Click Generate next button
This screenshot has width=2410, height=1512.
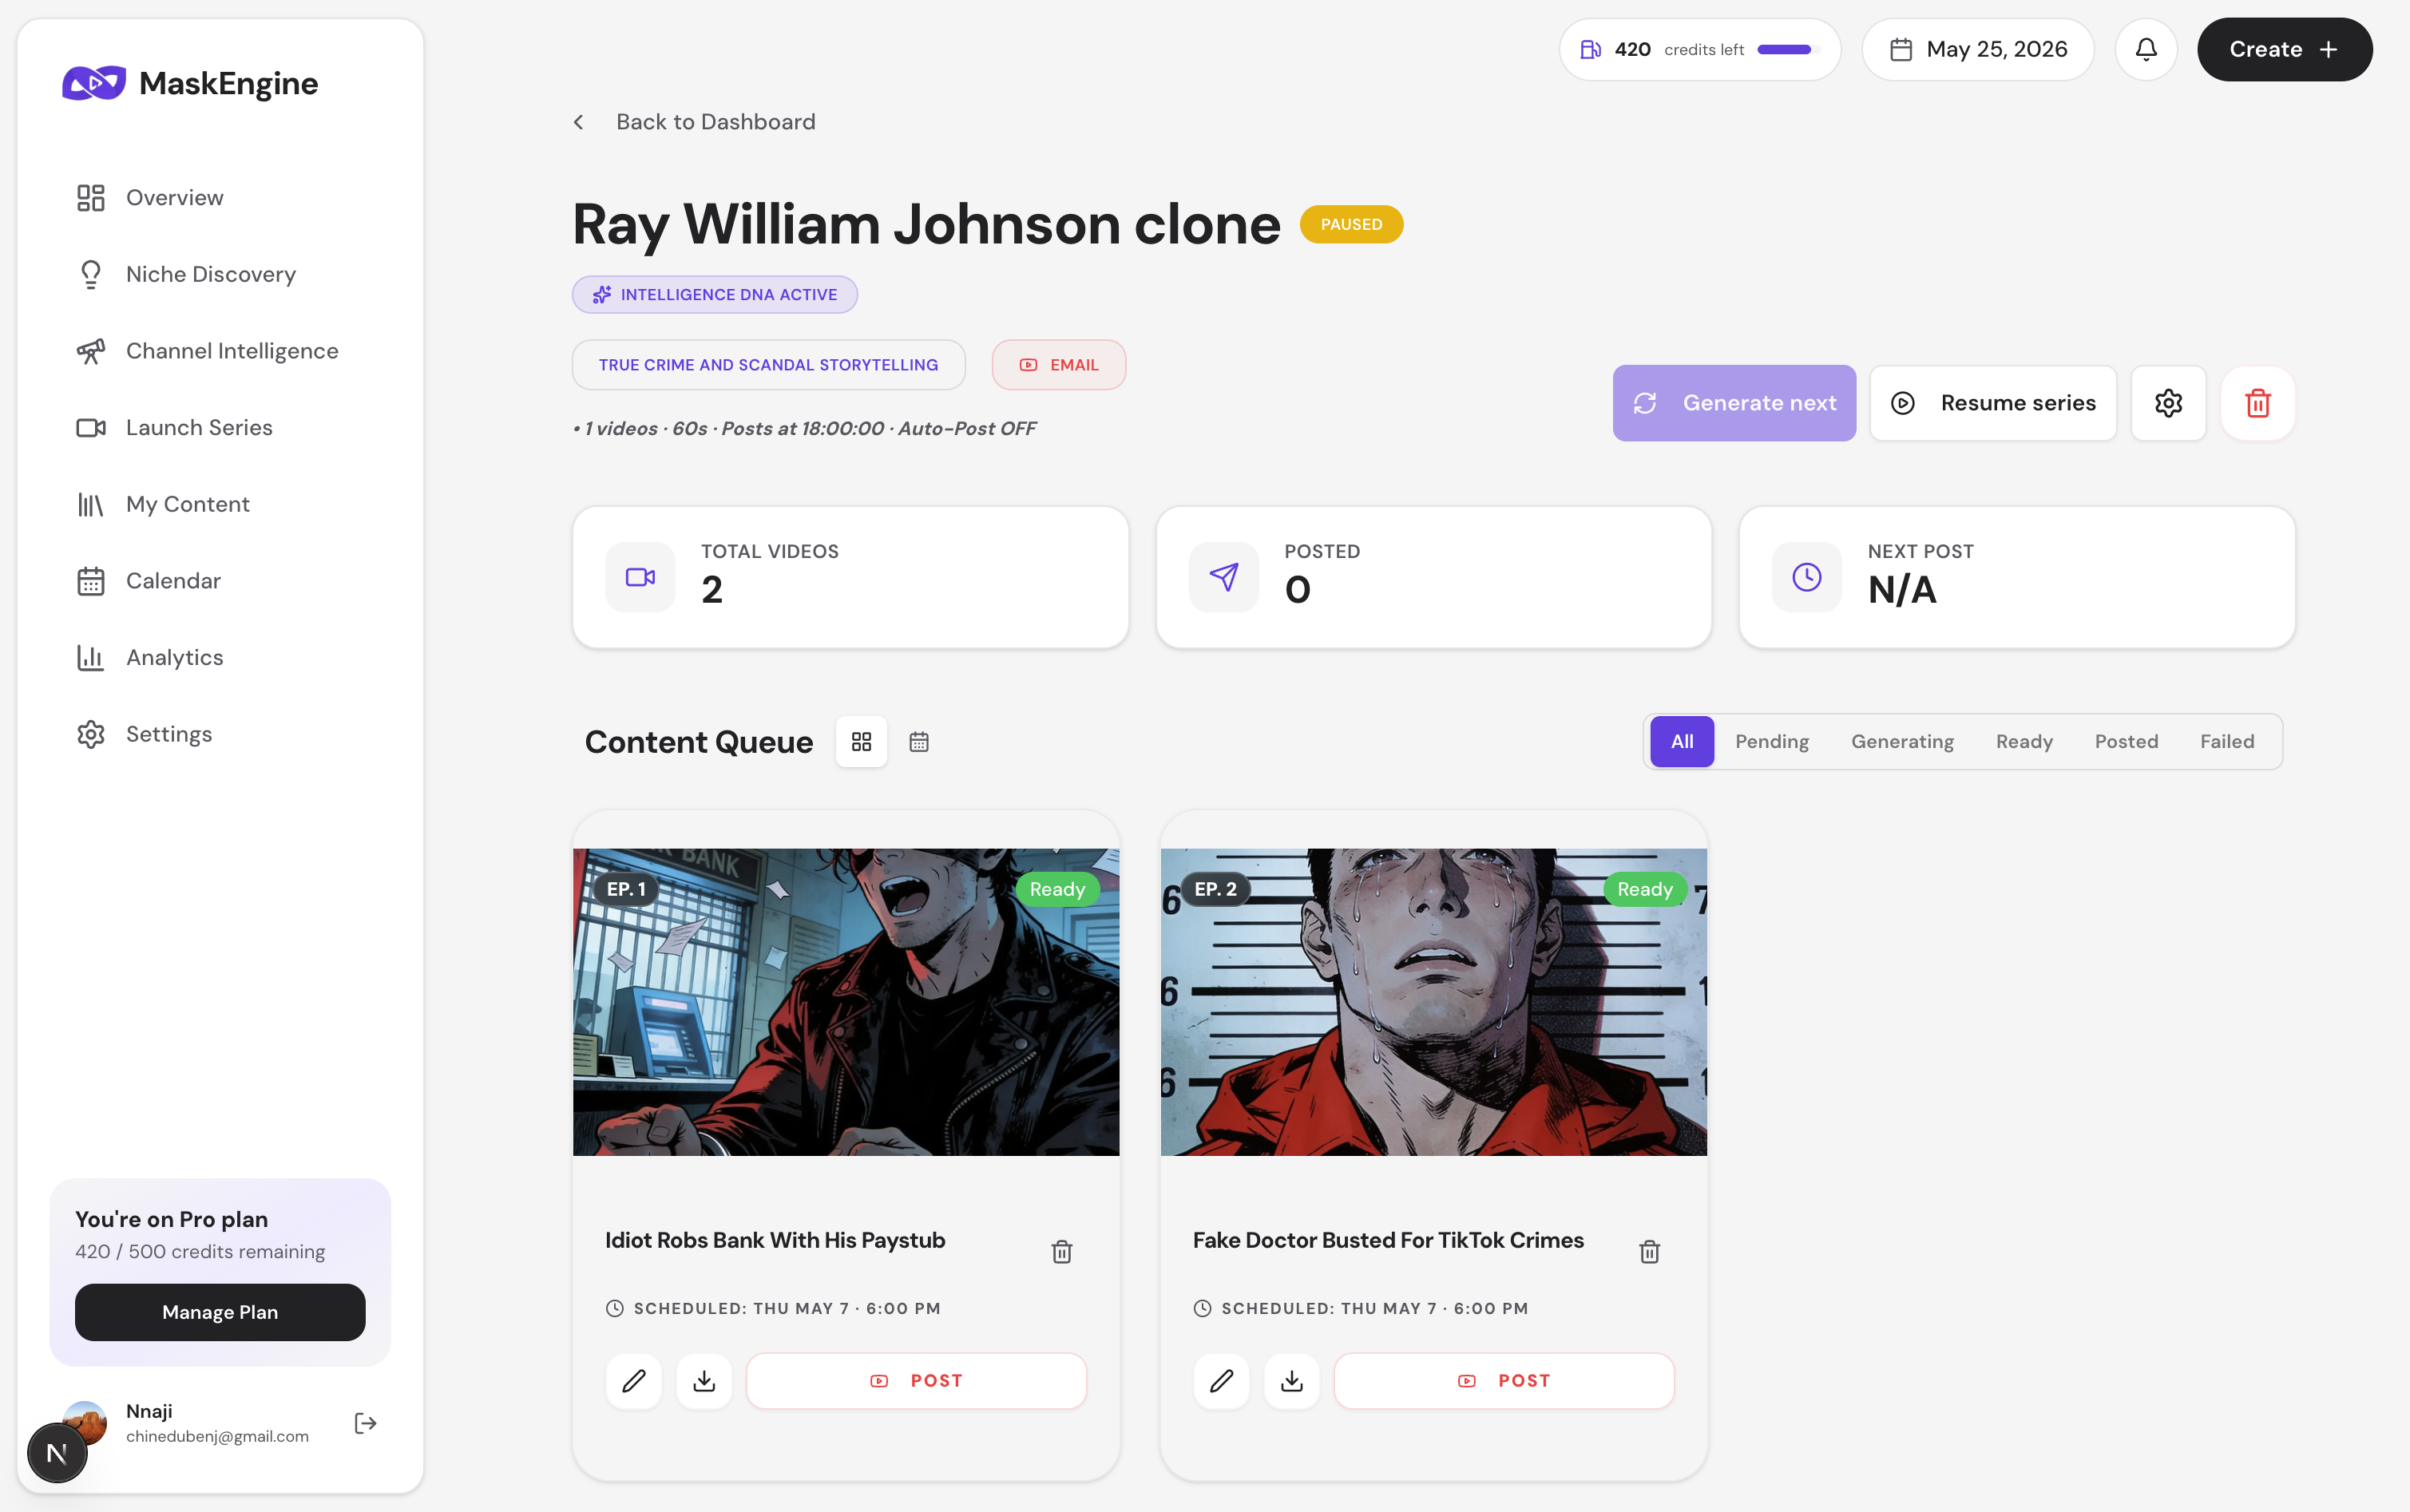point(1734,403)
